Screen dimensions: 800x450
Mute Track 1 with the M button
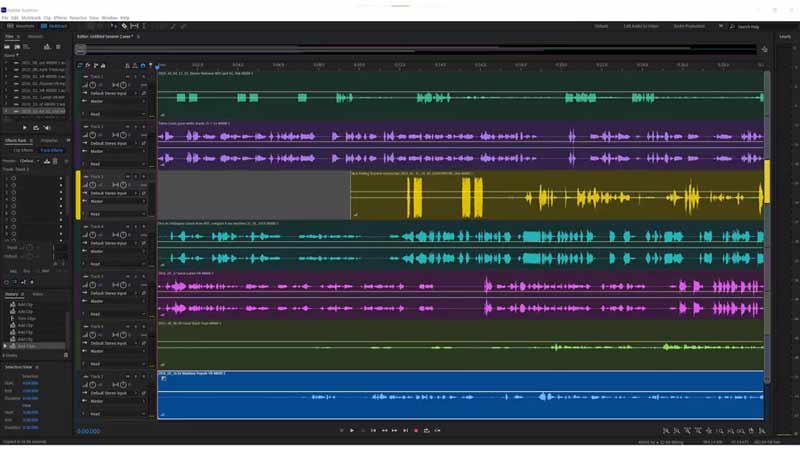click(x=128, y=75)
